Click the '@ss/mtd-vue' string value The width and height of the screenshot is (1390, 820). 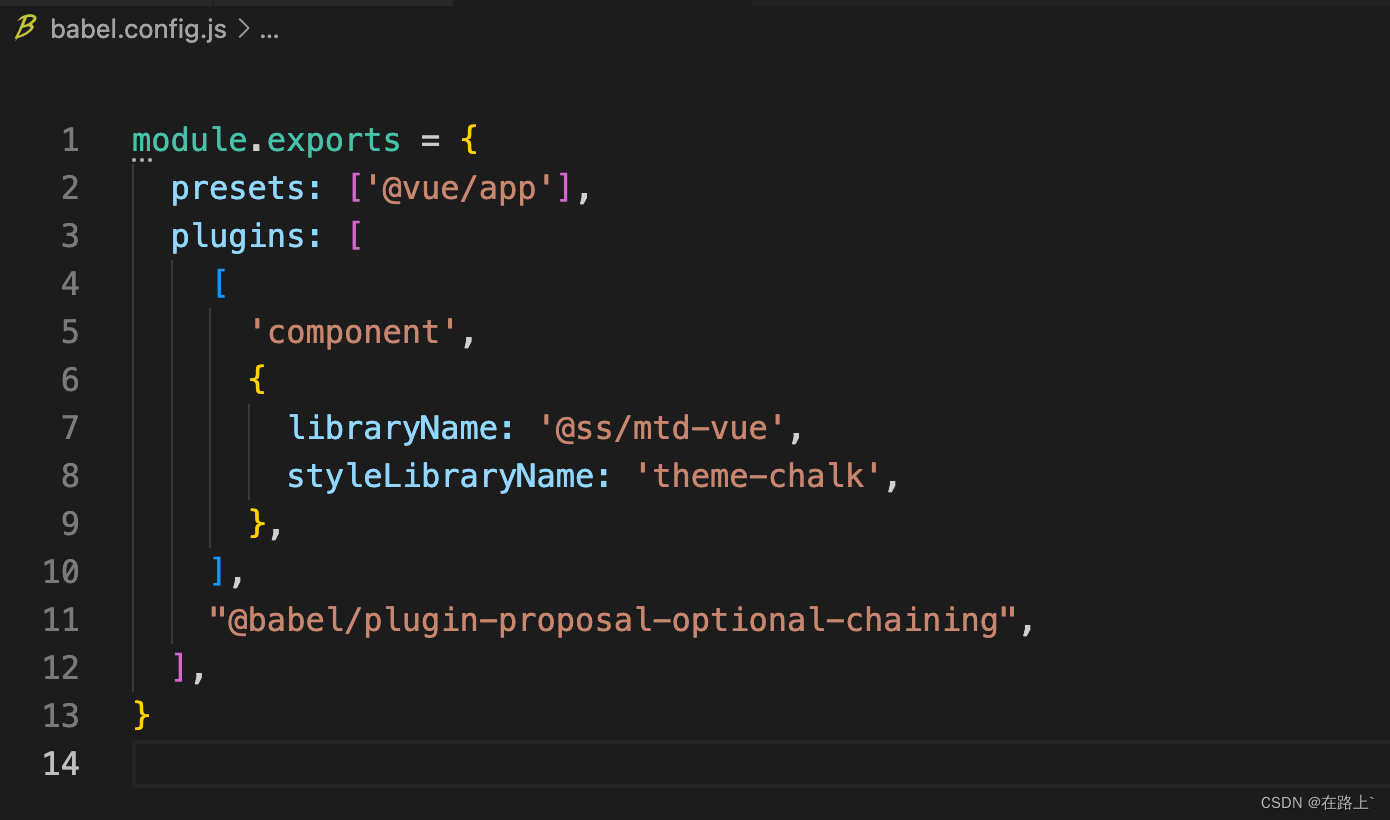(x=661, y=428)
